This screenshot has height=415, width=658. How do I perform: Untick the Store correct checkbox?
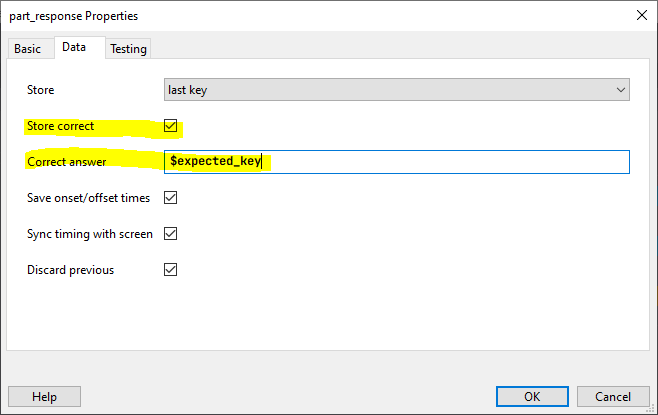[170, 126]
